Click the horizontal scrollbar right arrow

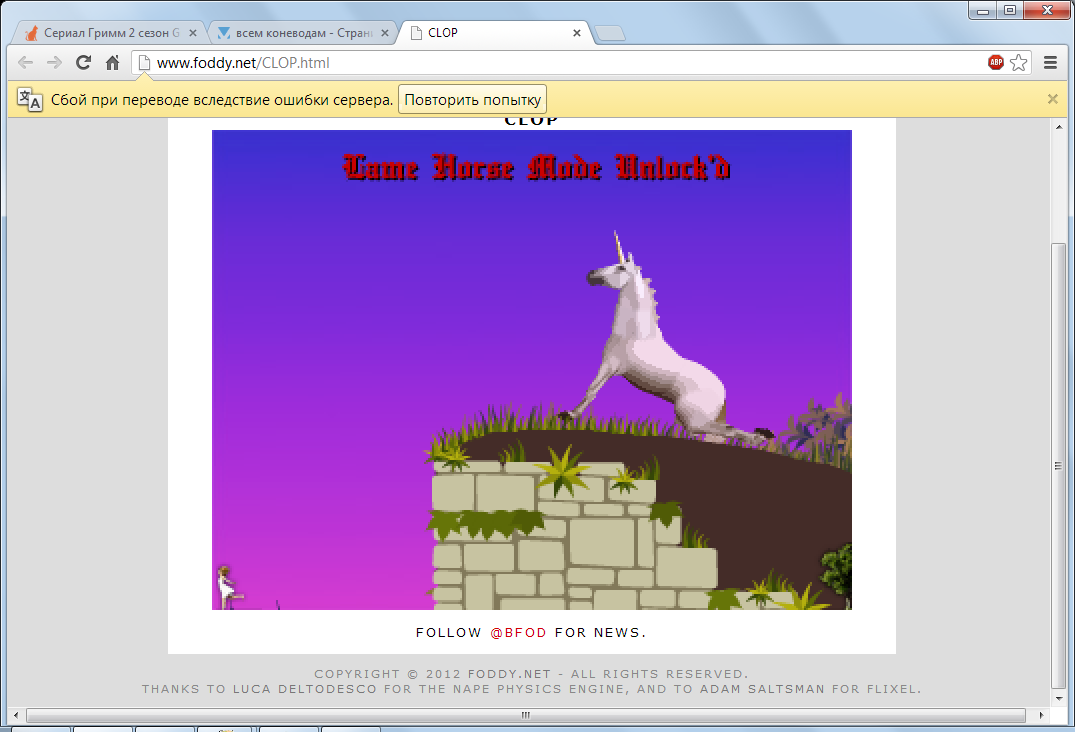(1041, 715)
